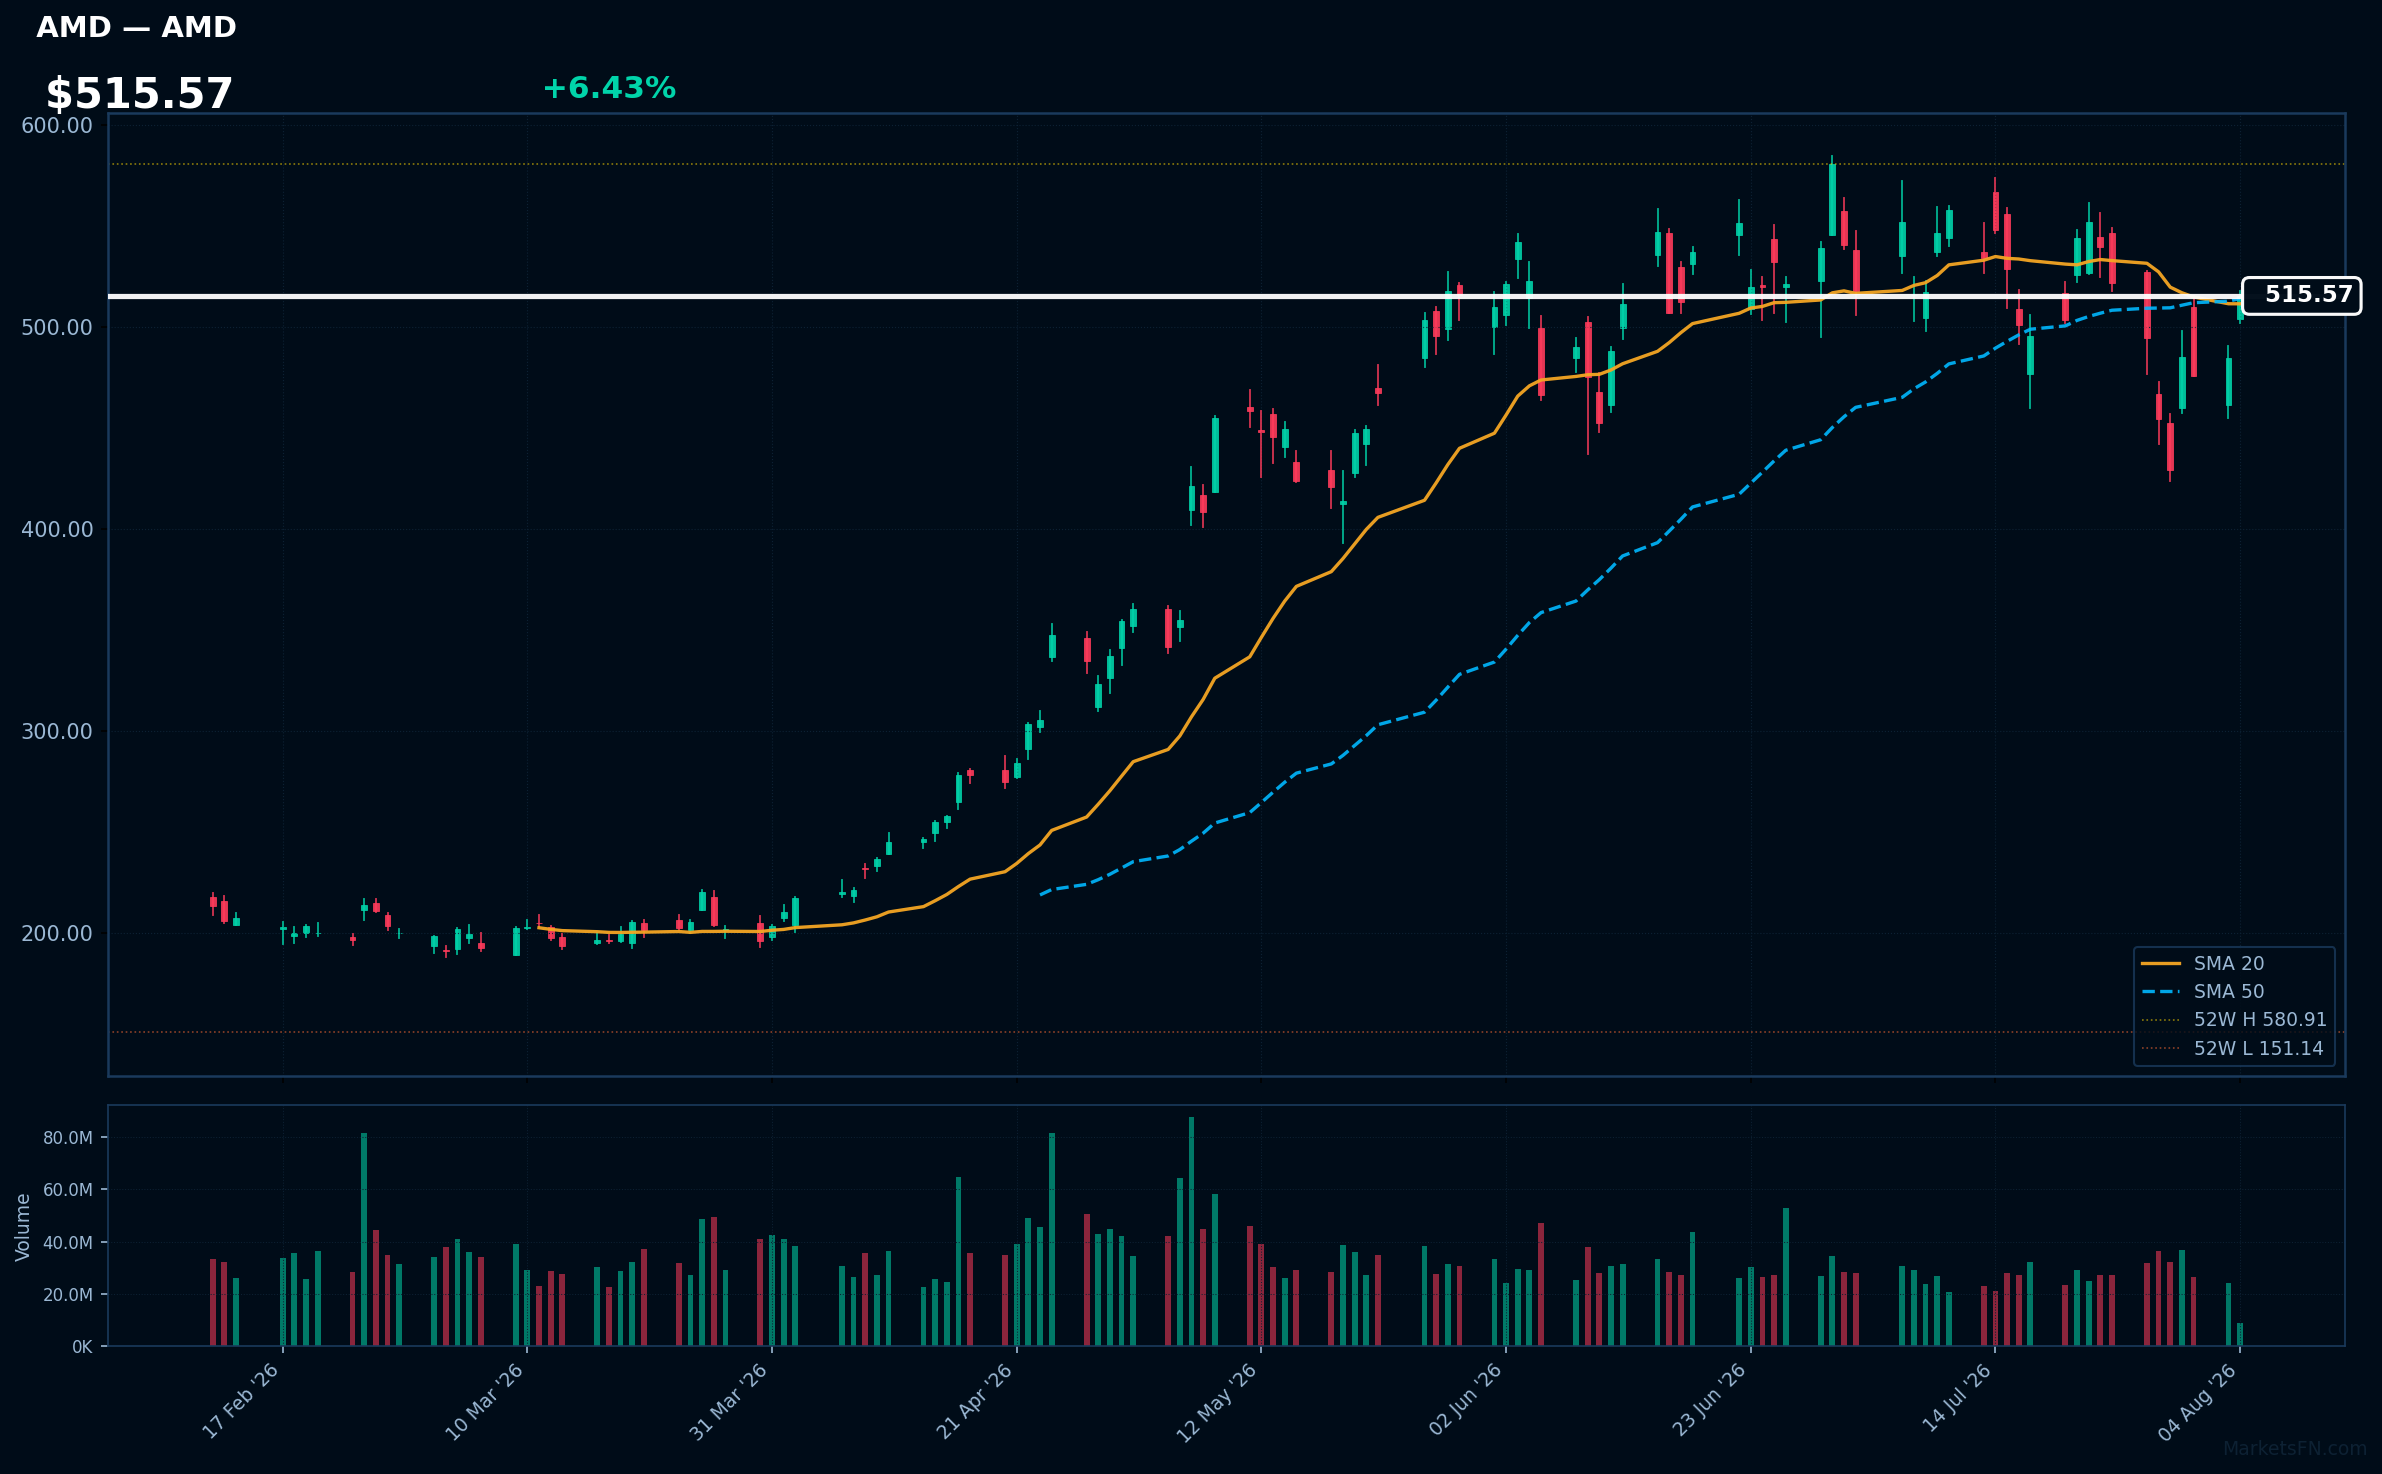Click the Volume axis title
Viewport: 2382px width, 1474px height.
[23, 1227]
